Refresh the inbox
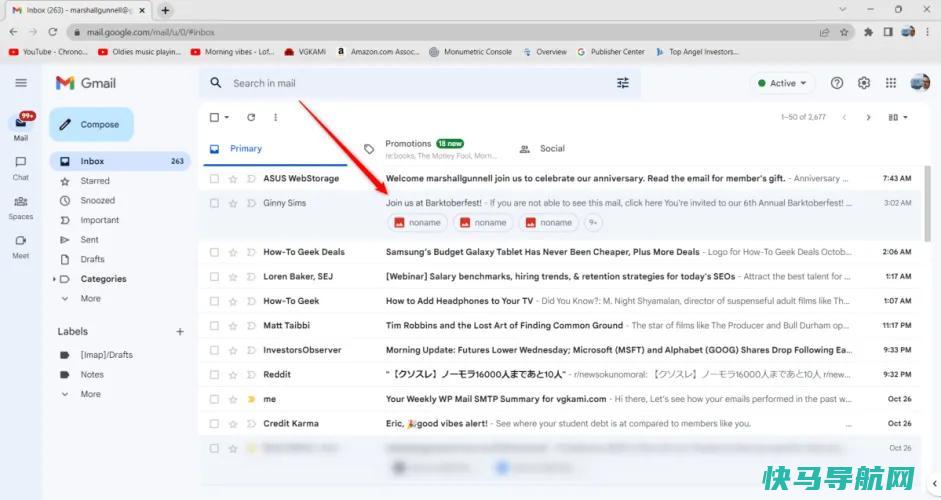 click(251, 118)
